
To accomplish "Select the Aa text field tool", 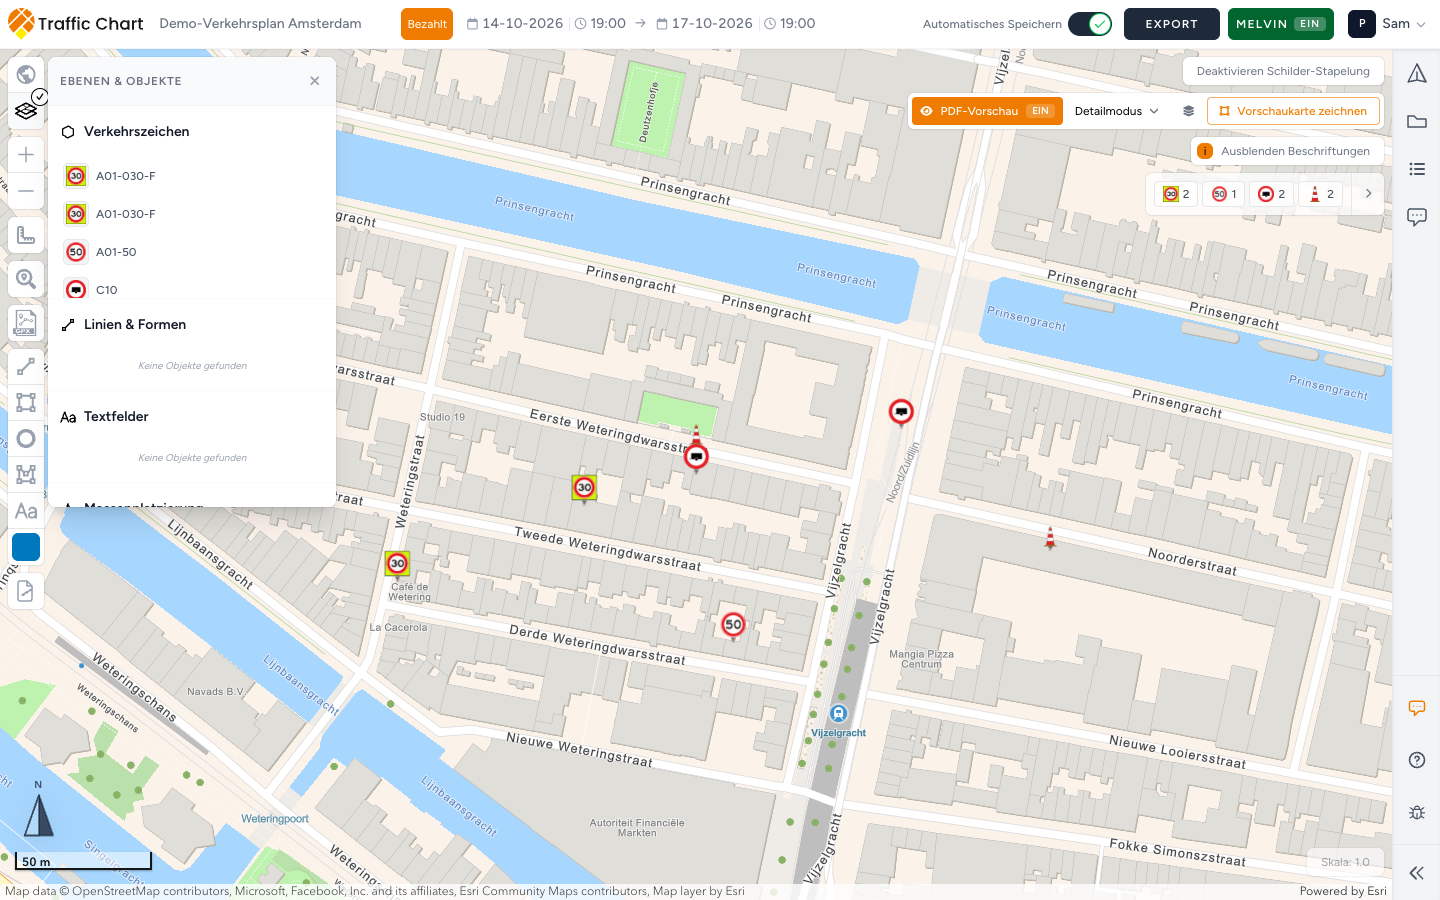I will click(26, 511).
